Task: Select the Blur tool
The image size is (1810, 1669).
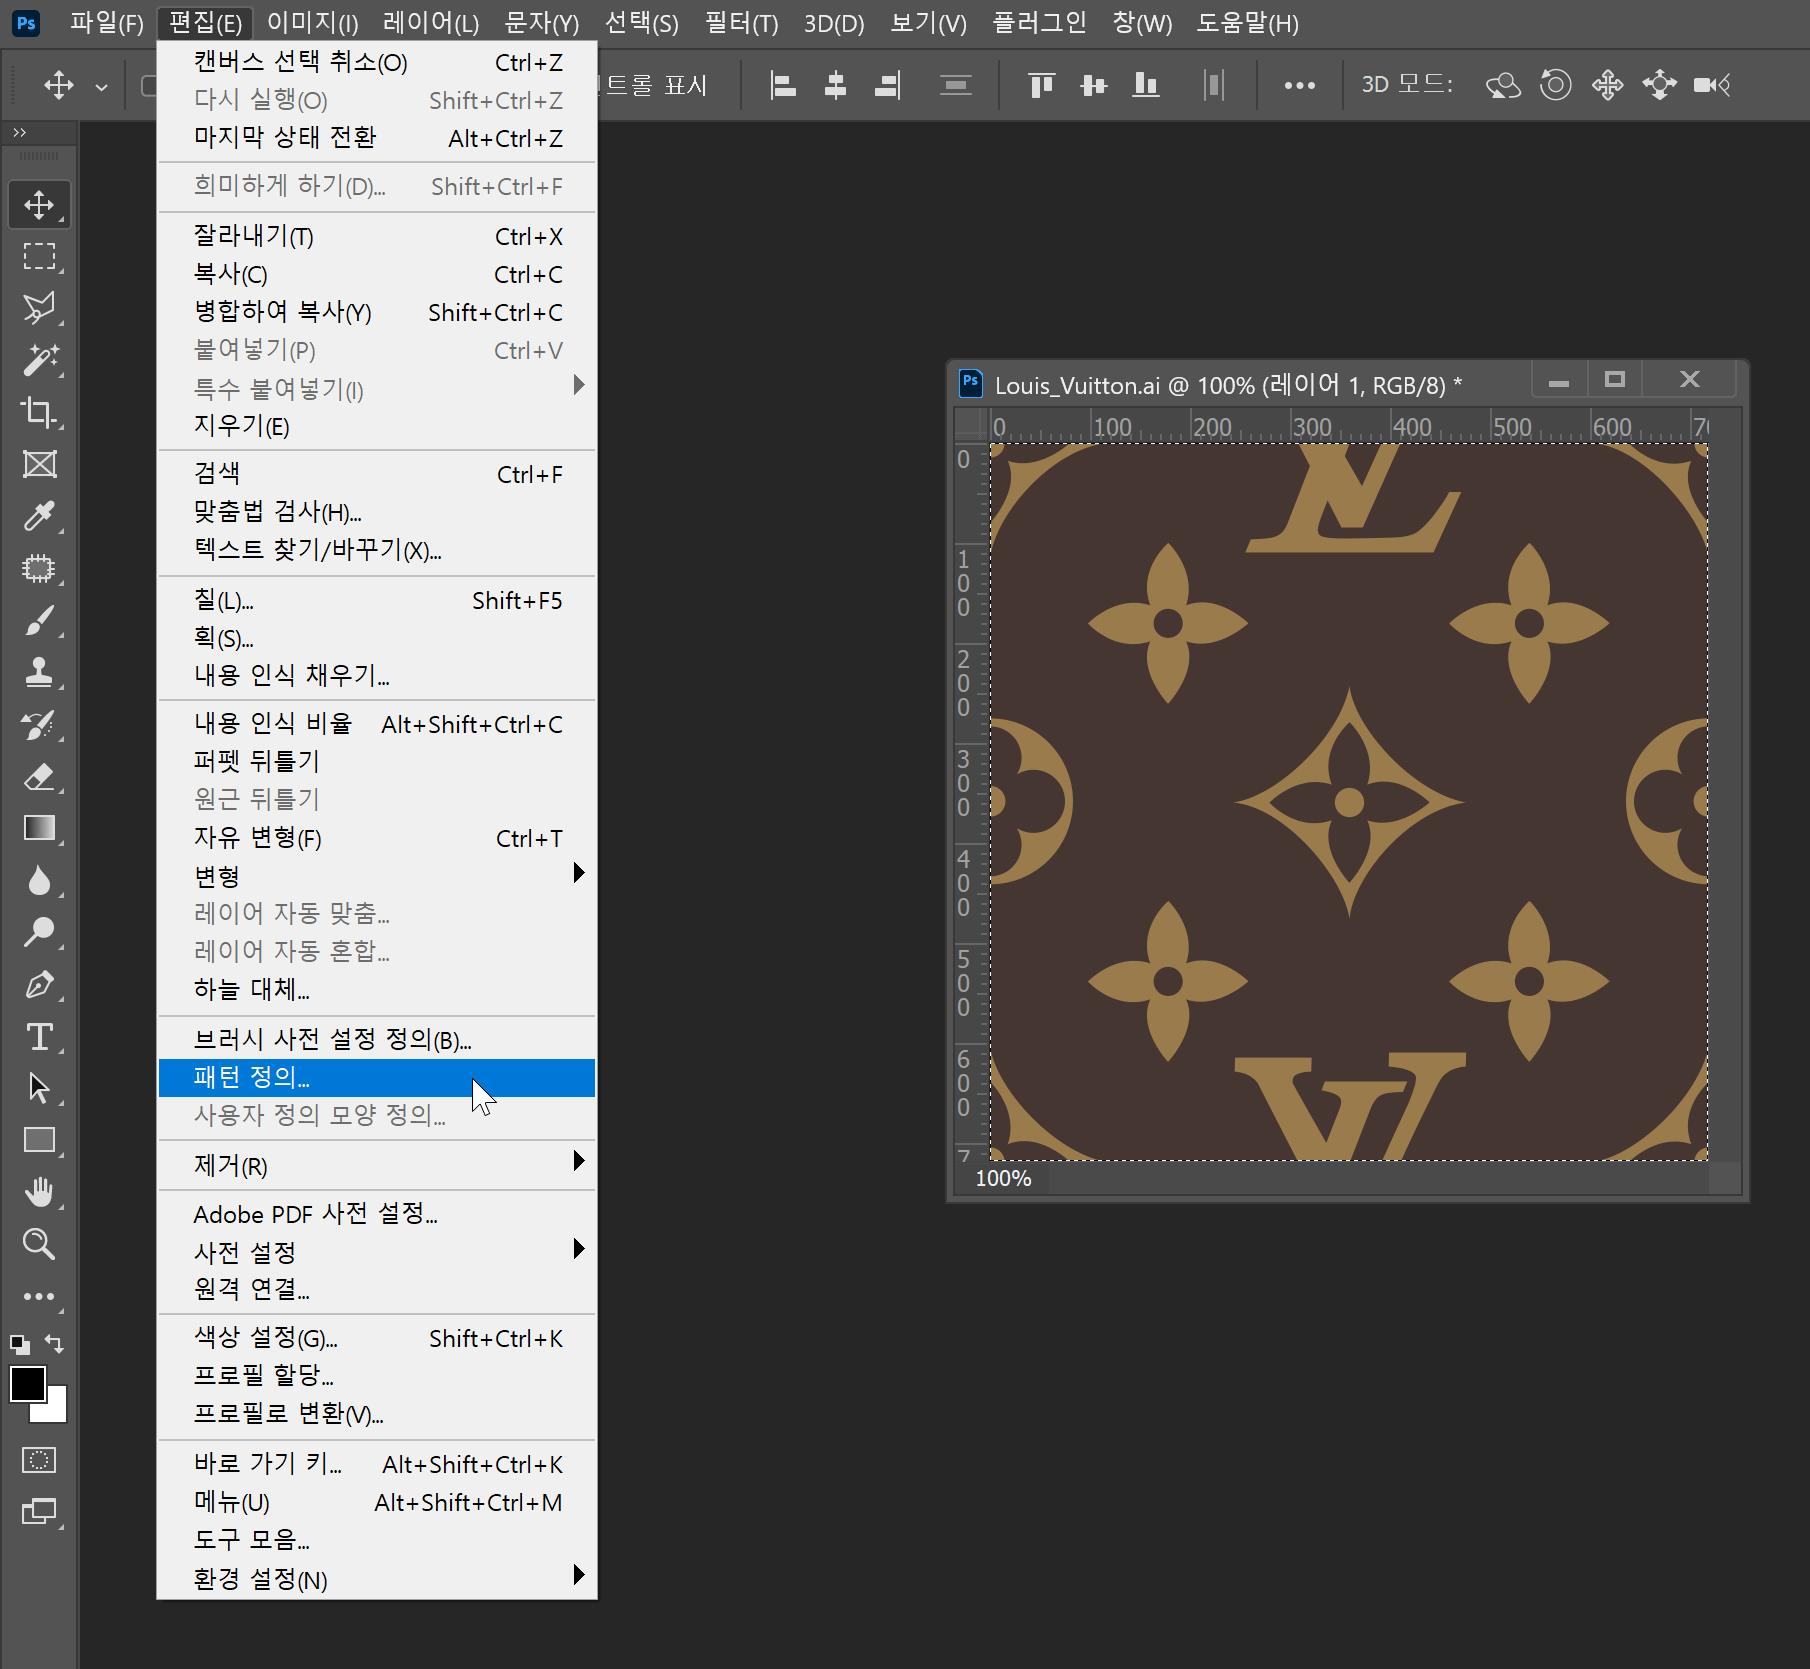Action: pos(39,881)
